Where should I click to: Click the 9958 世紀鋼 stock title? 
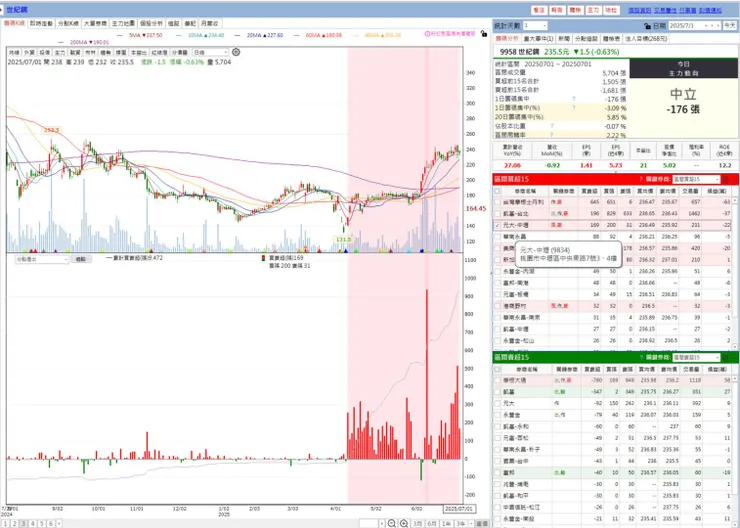[x=520, y=52]
